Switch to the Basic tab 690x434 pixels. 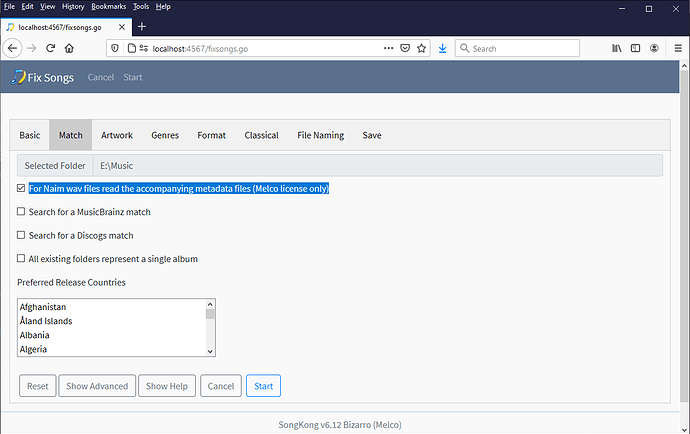click(29, 135)
